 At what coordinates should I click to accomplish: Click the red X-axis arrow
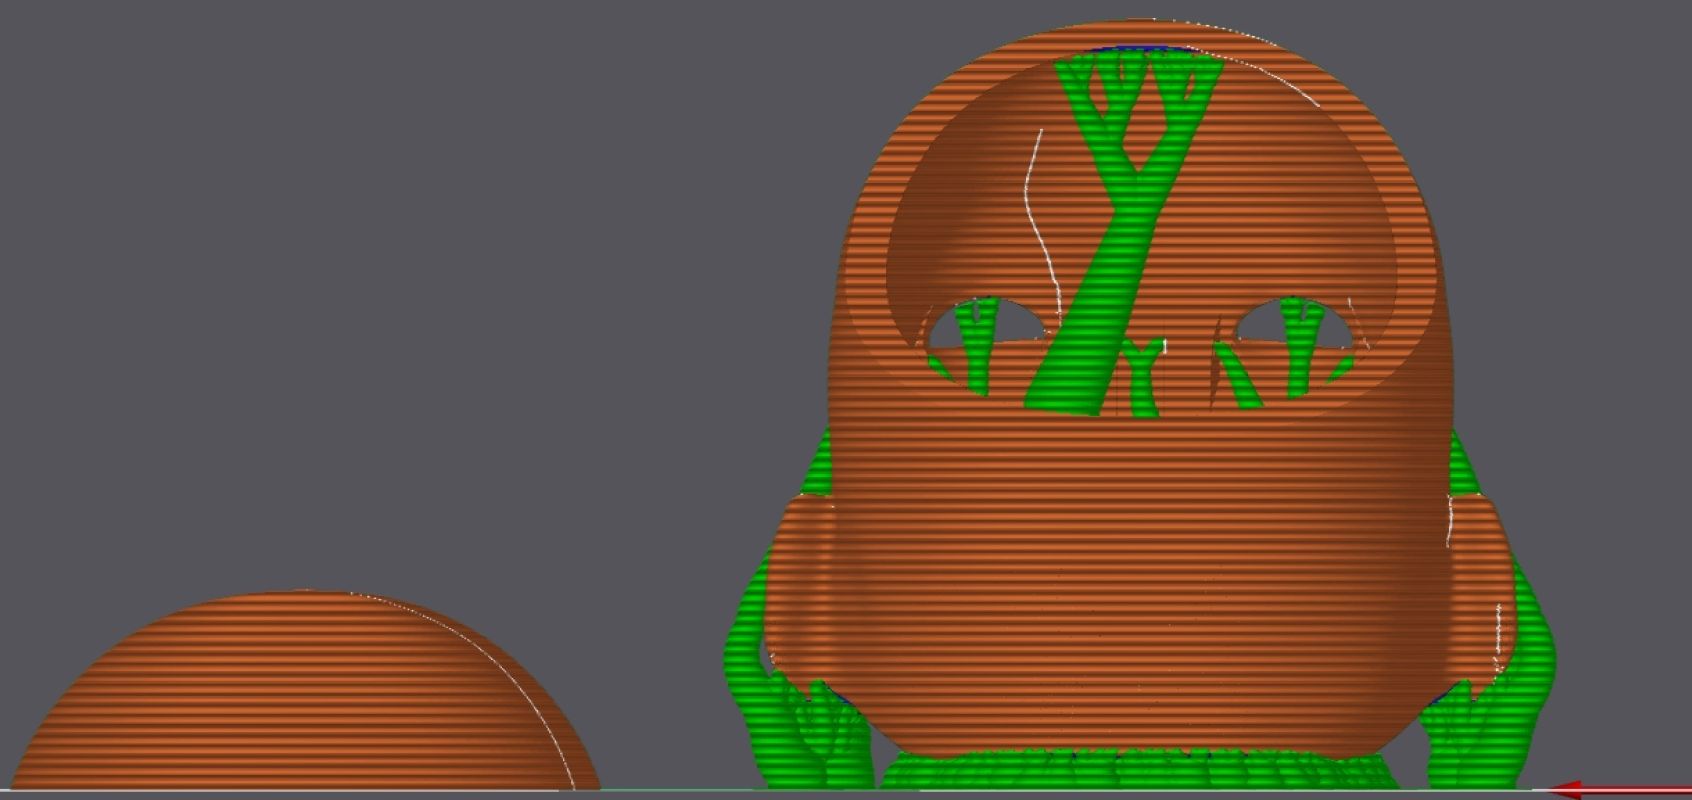(1620, 790)
